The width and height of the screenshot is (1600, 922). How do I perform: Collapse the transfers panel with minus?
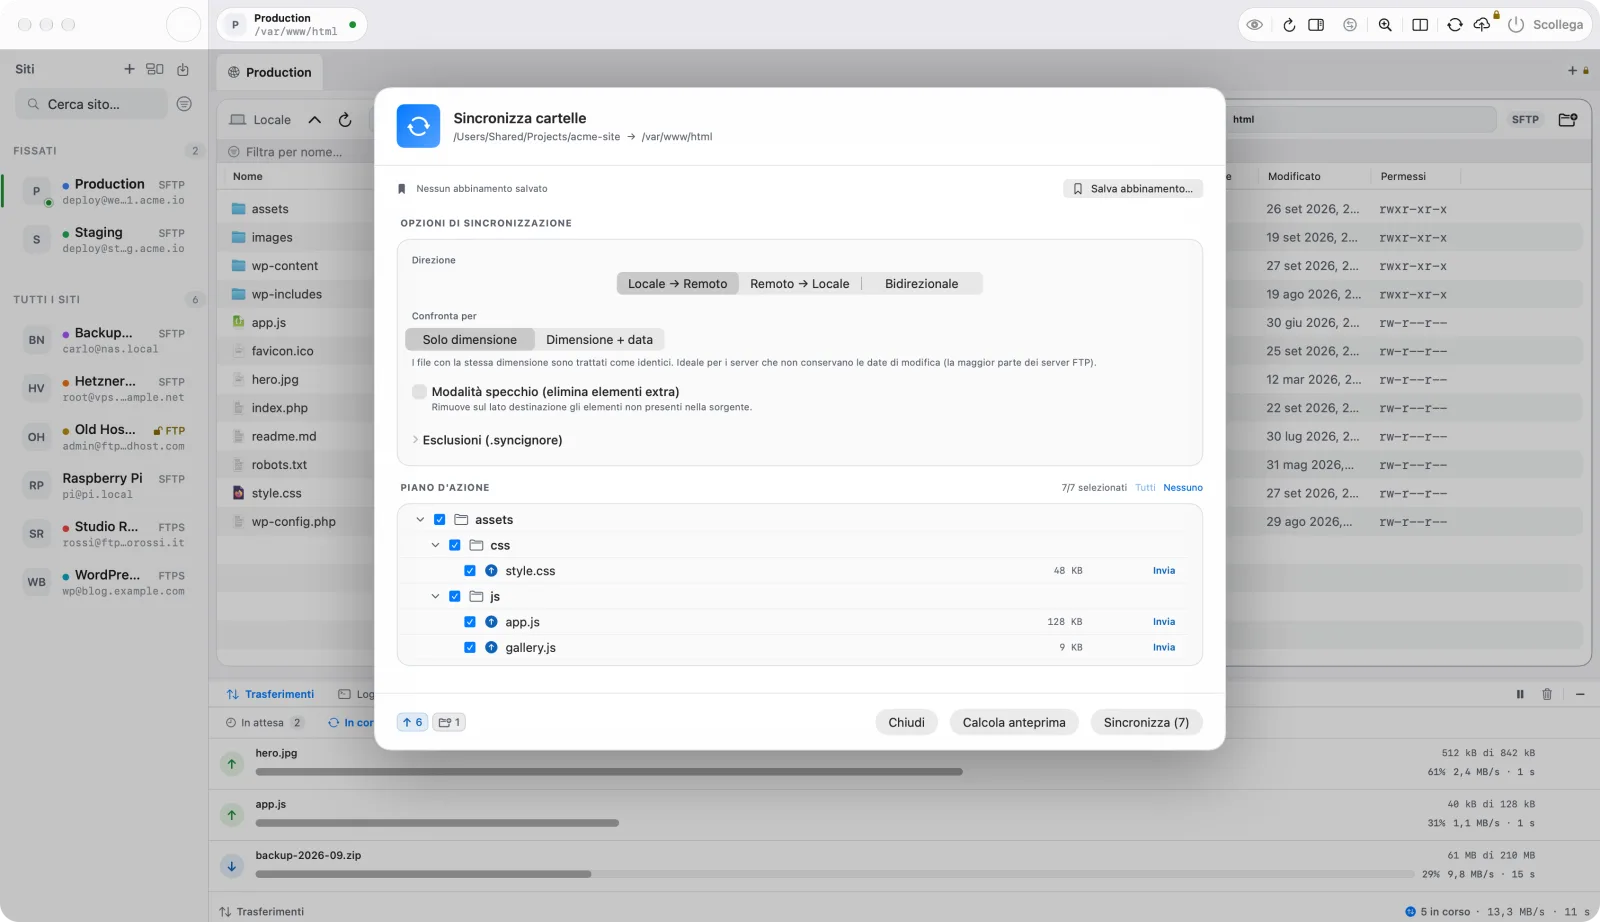(1580, 694)
